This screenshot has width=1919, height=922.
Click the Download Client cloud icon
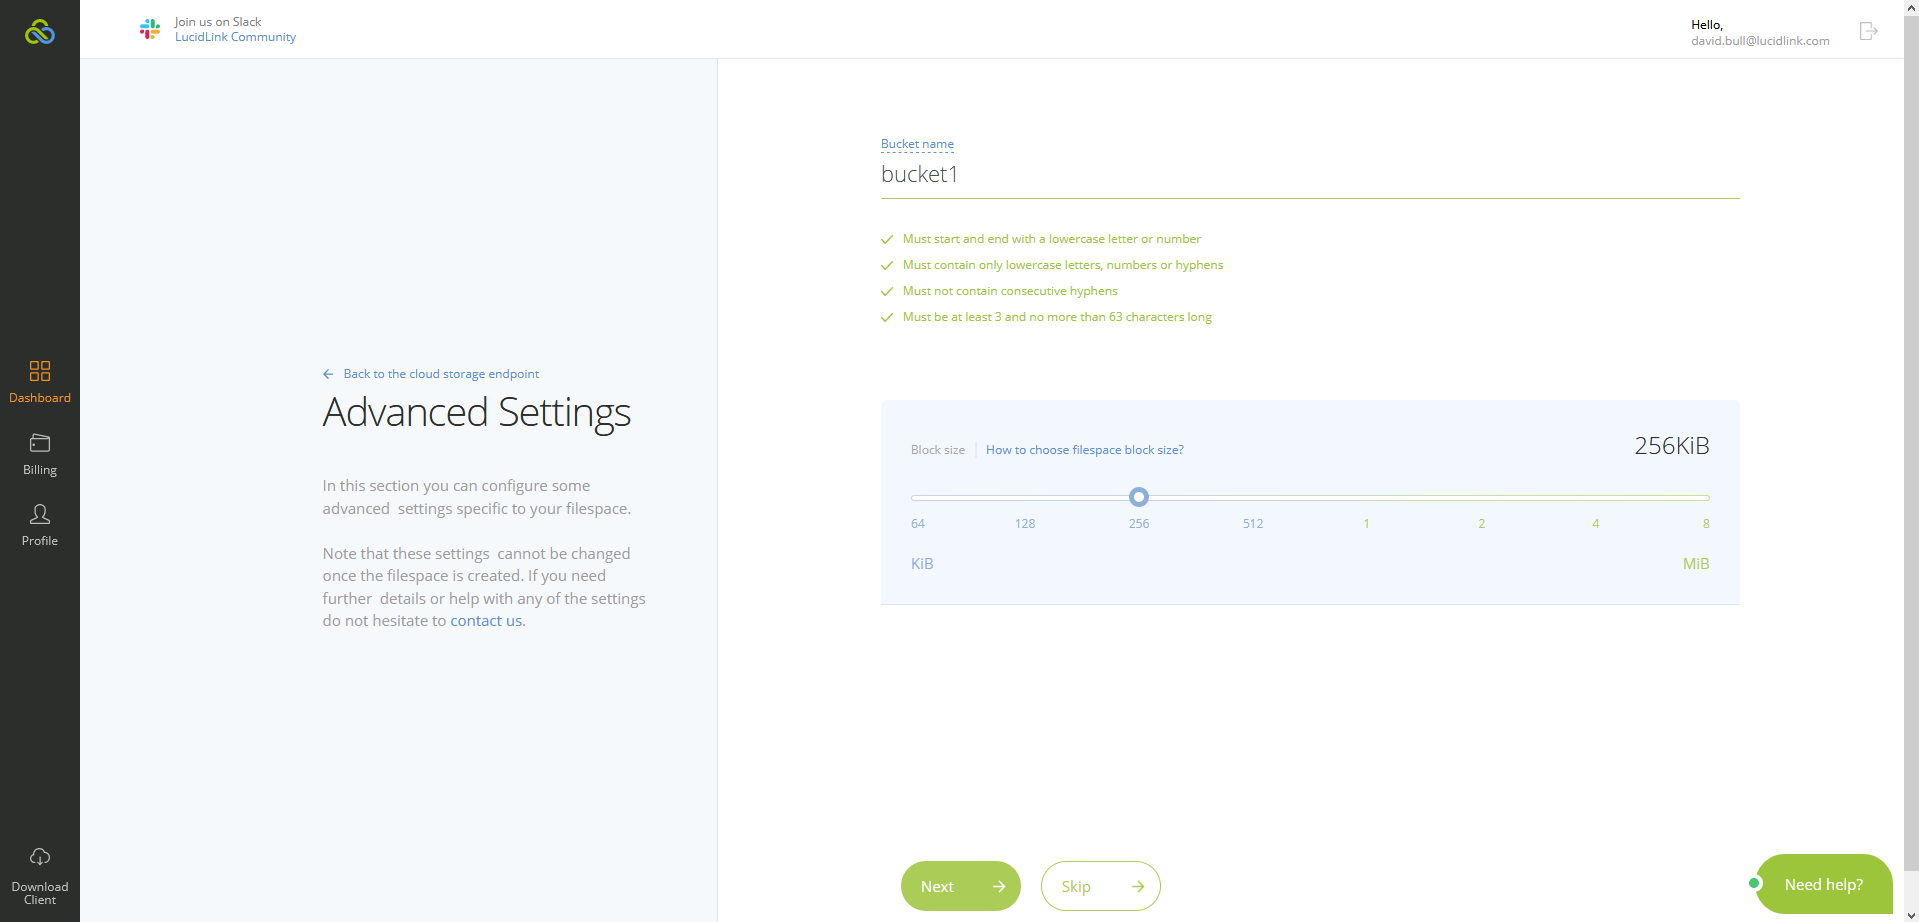click(40, 857)
